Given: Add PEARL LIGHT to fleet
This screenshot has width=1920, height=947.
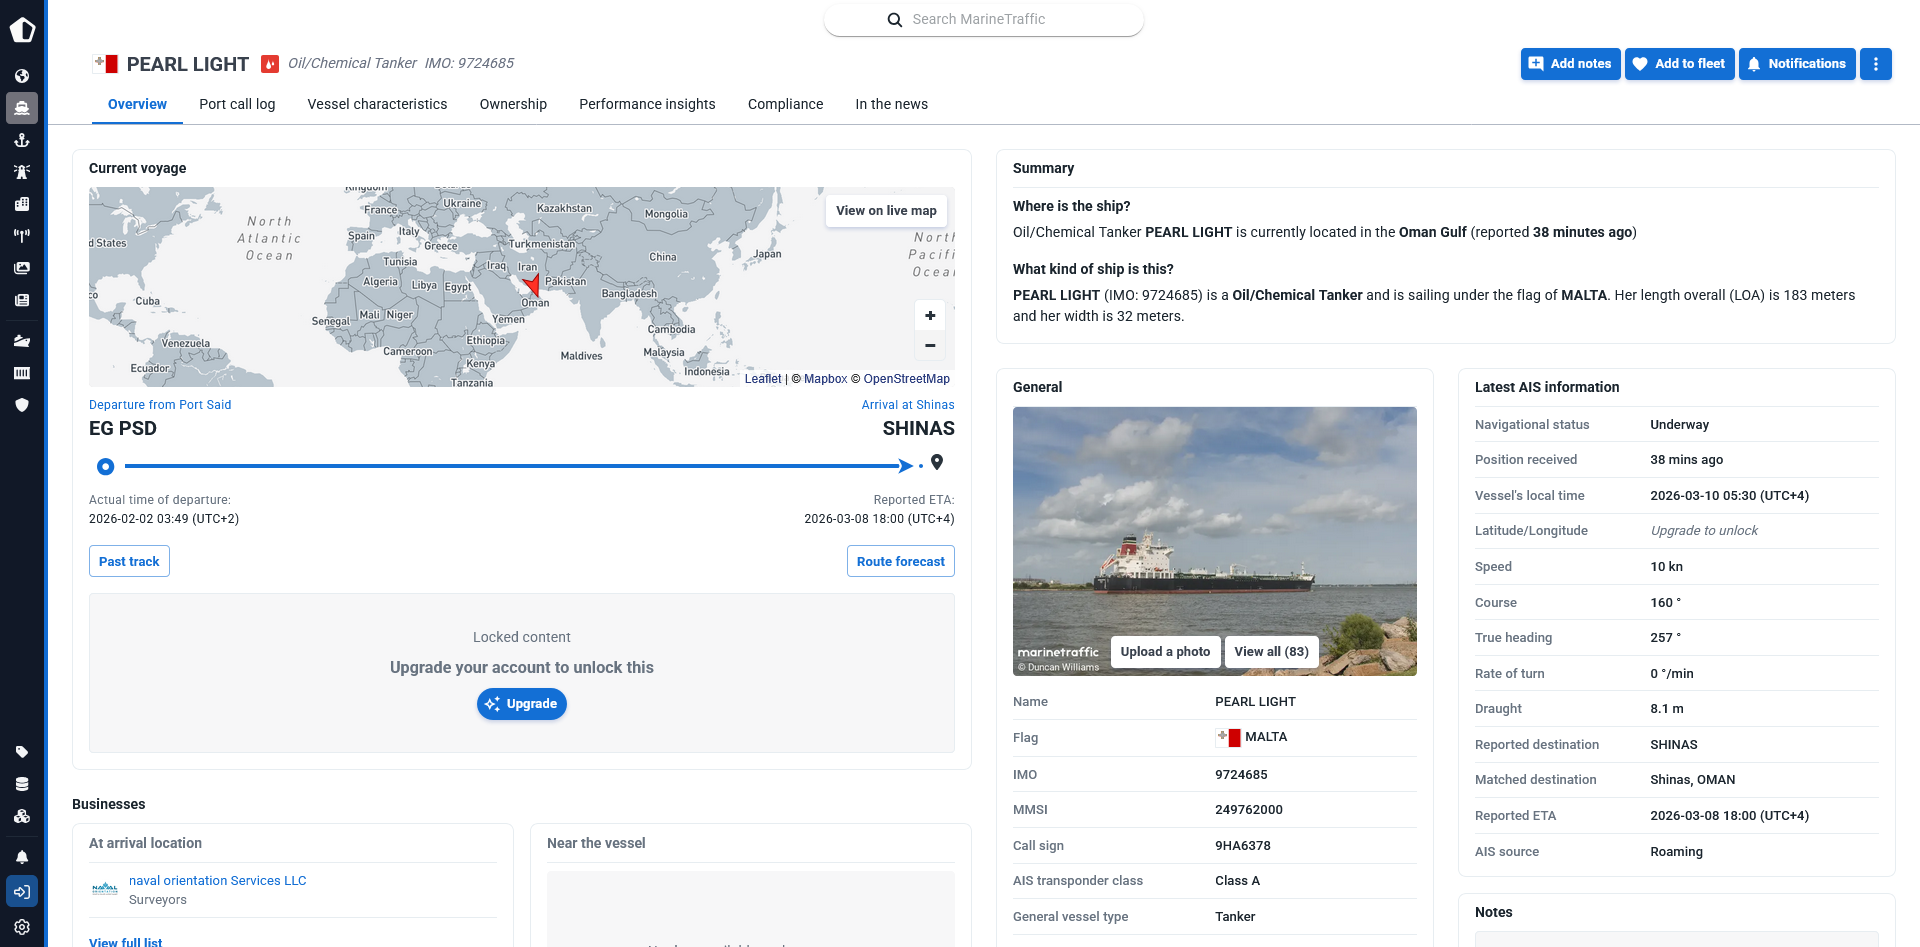Looking at the screenshot, I should point(1679,64).
